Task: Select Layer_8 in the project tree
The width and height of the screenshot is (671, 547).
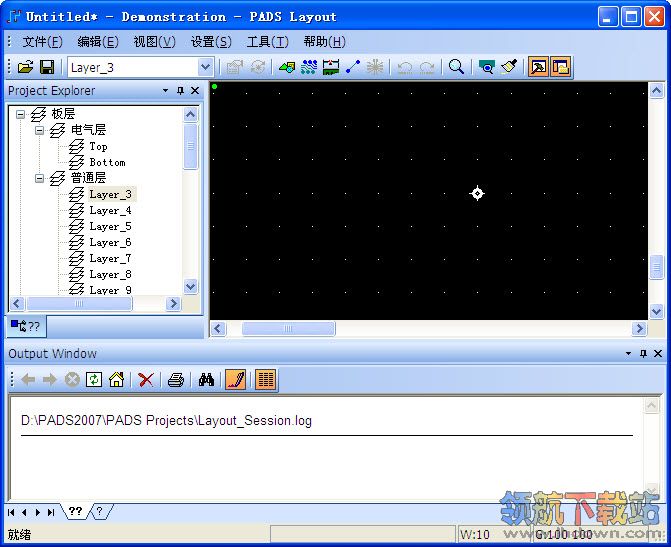Action: click(x=110, y=274)
